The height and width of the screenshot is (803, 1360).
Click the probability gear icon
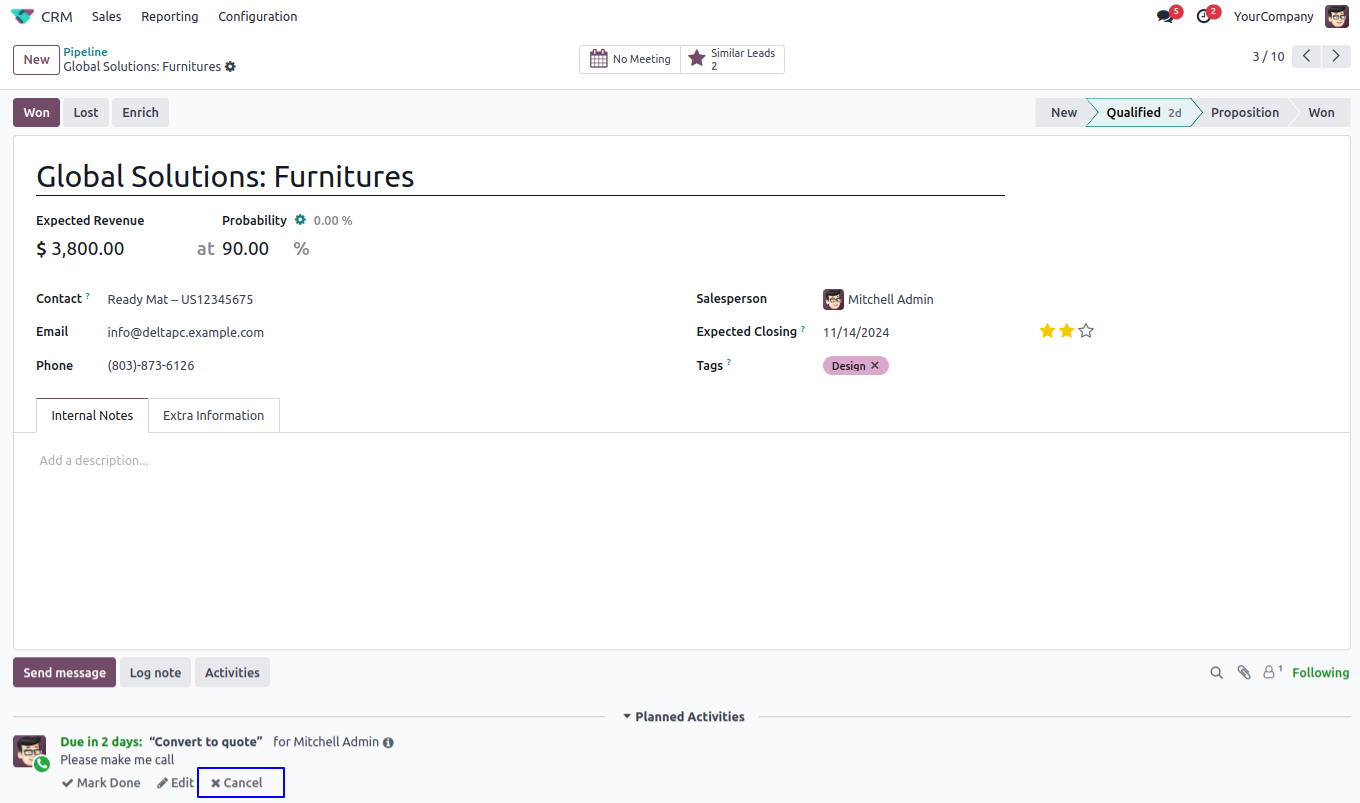tap(300, 220)
